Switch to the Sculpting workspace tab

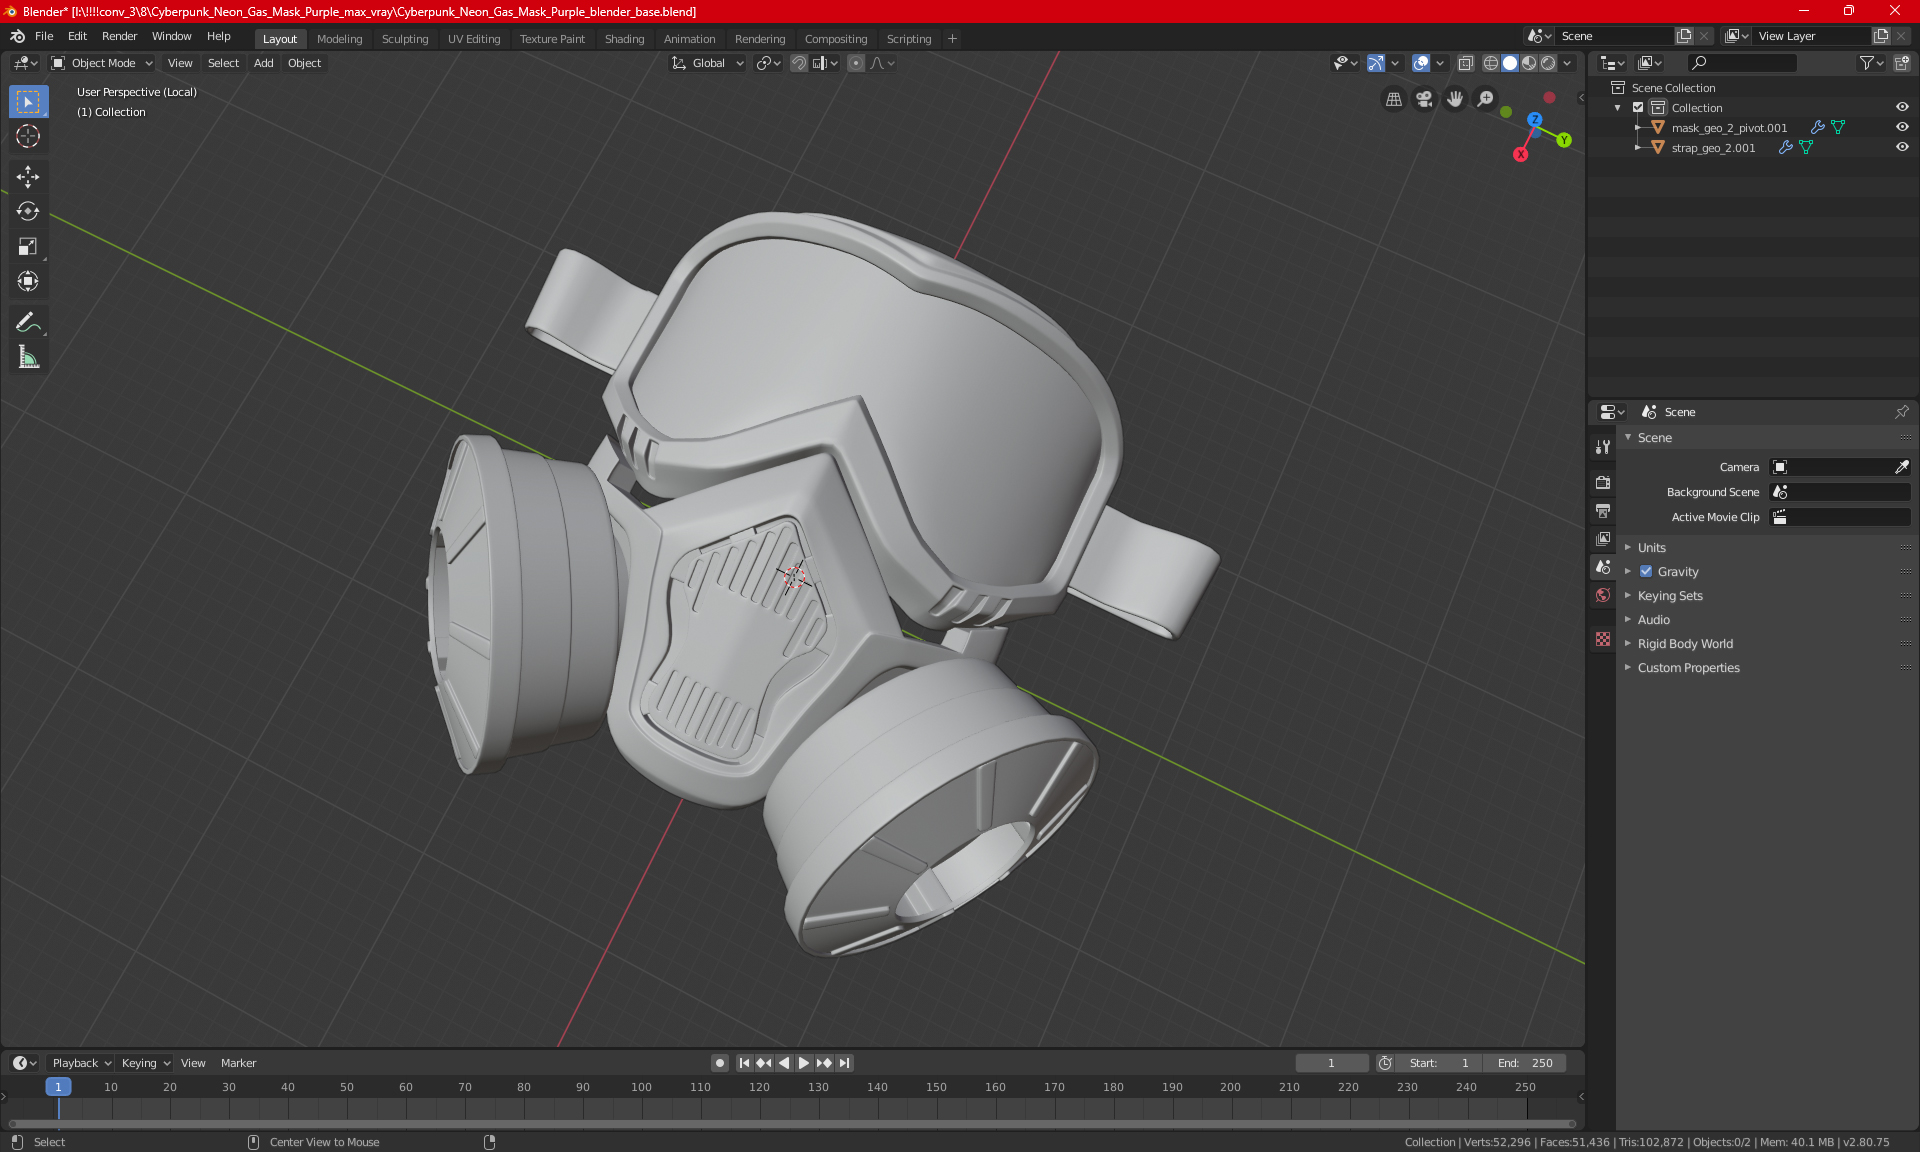[x=404, y=39]
